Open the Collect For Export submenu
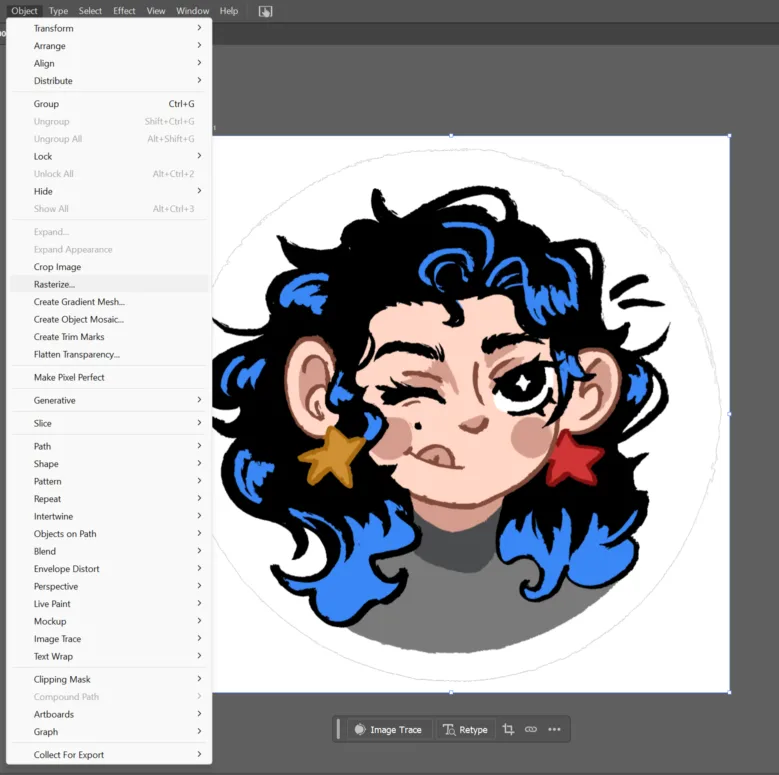Viewport: 779px width, 775px height. [x=109, y=755]
